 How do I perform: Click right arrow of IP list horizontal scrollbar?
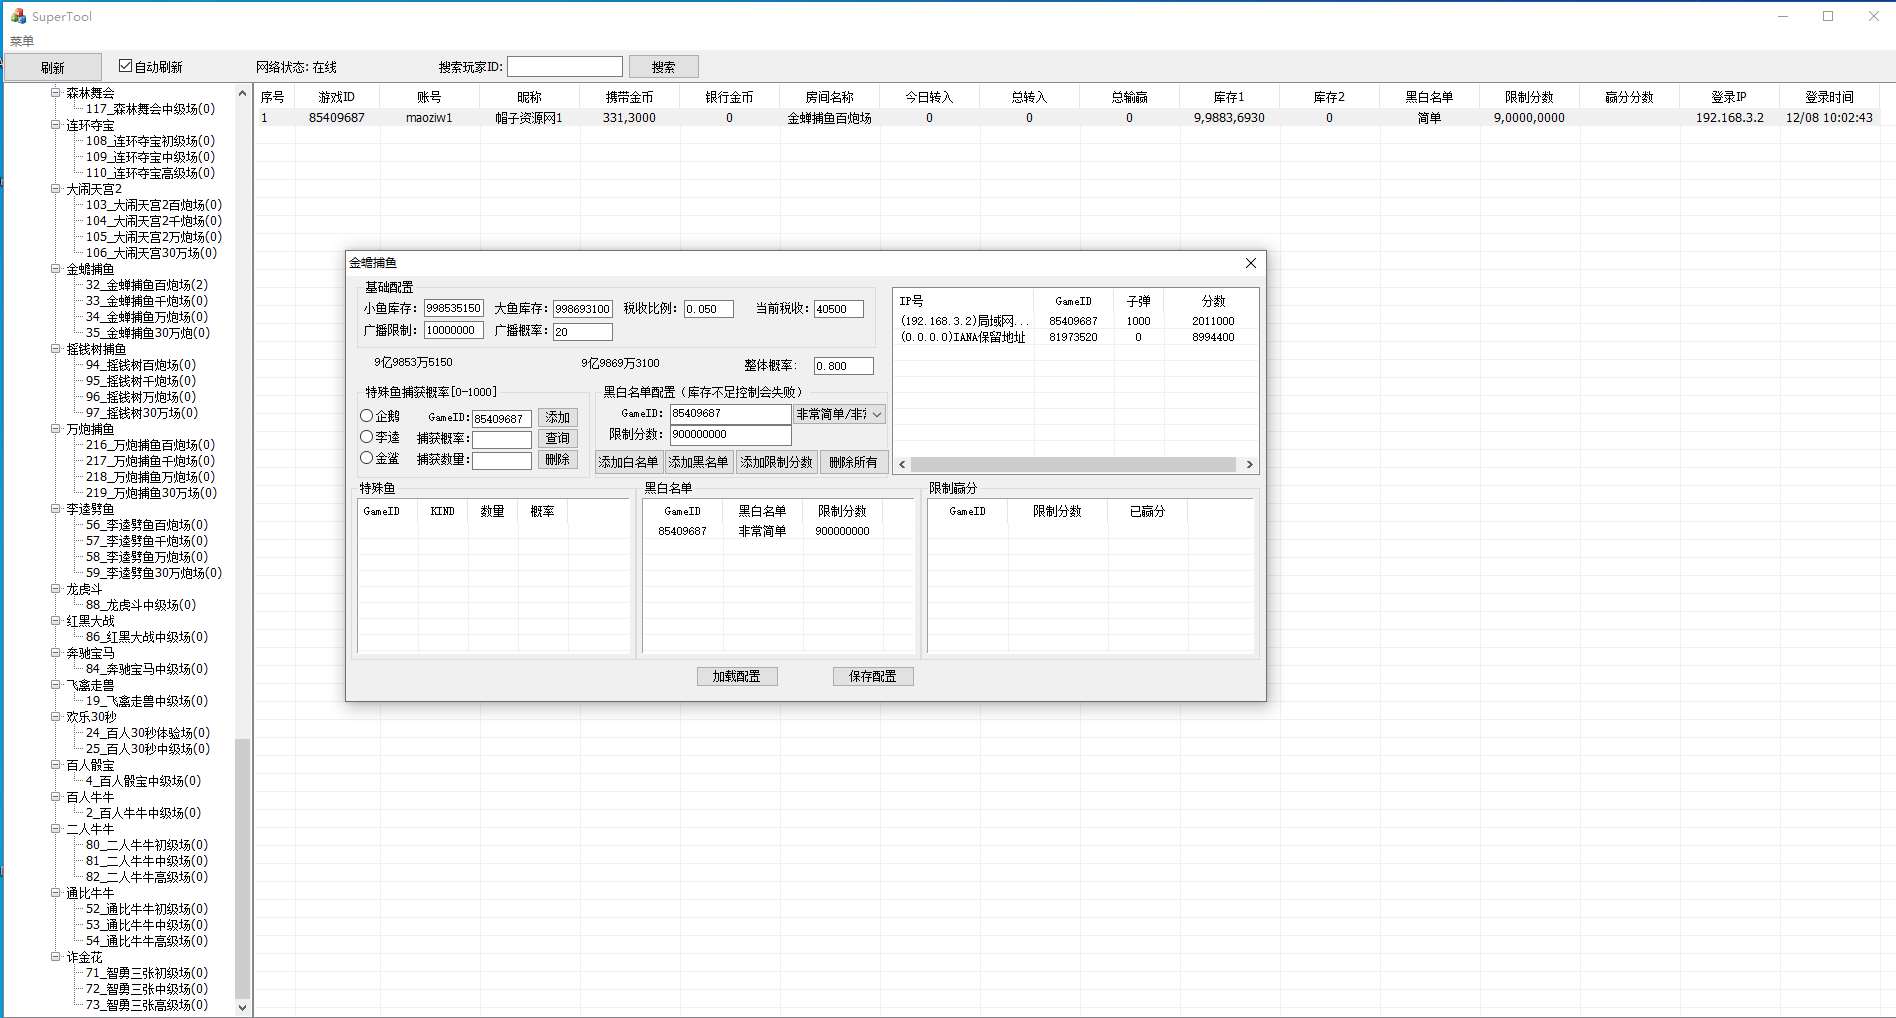click(x=1249, y=464)
